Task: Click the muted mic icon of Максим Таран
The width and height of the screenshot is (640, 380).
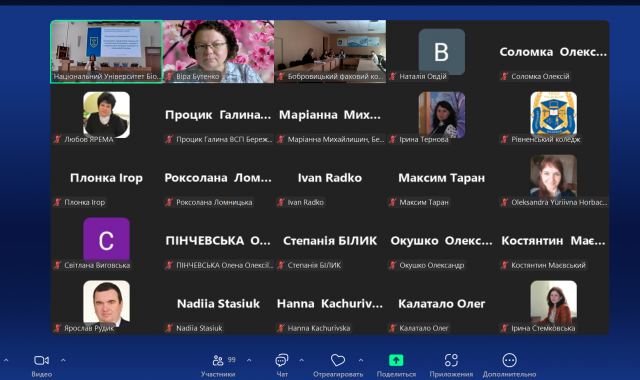Action: (393, 202)
